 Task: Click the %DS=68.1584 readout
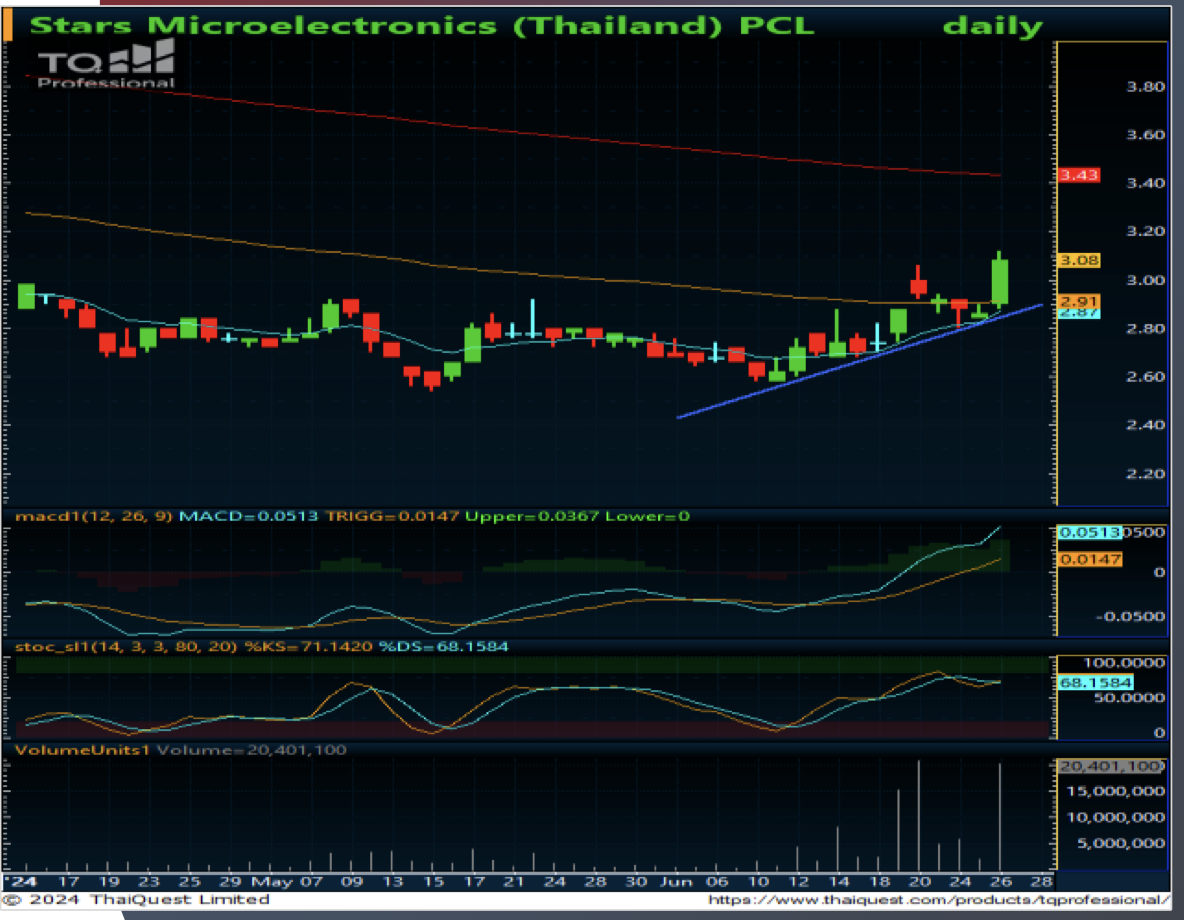point(443,647)
